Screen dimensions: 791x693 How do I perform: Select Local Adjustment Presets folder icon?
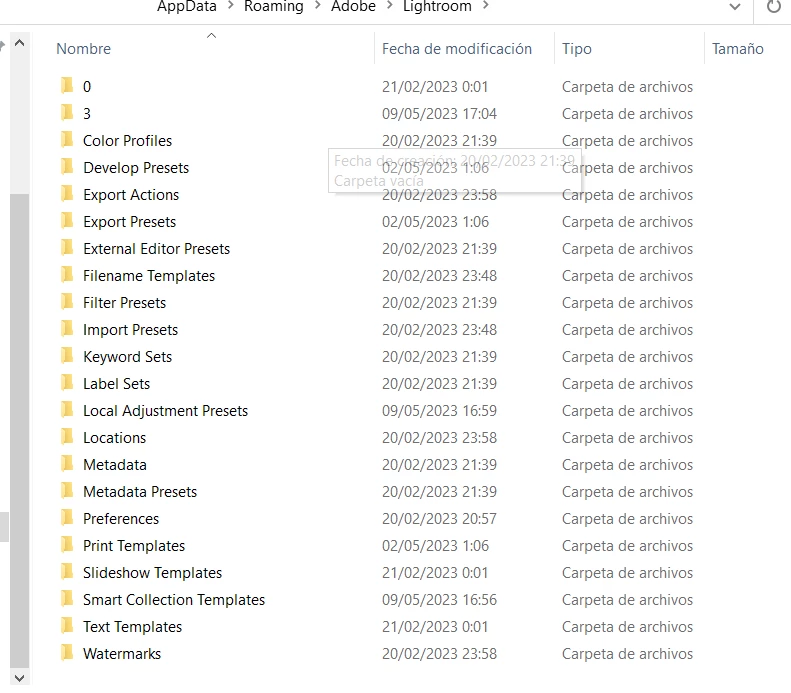[x=67, y=410]
